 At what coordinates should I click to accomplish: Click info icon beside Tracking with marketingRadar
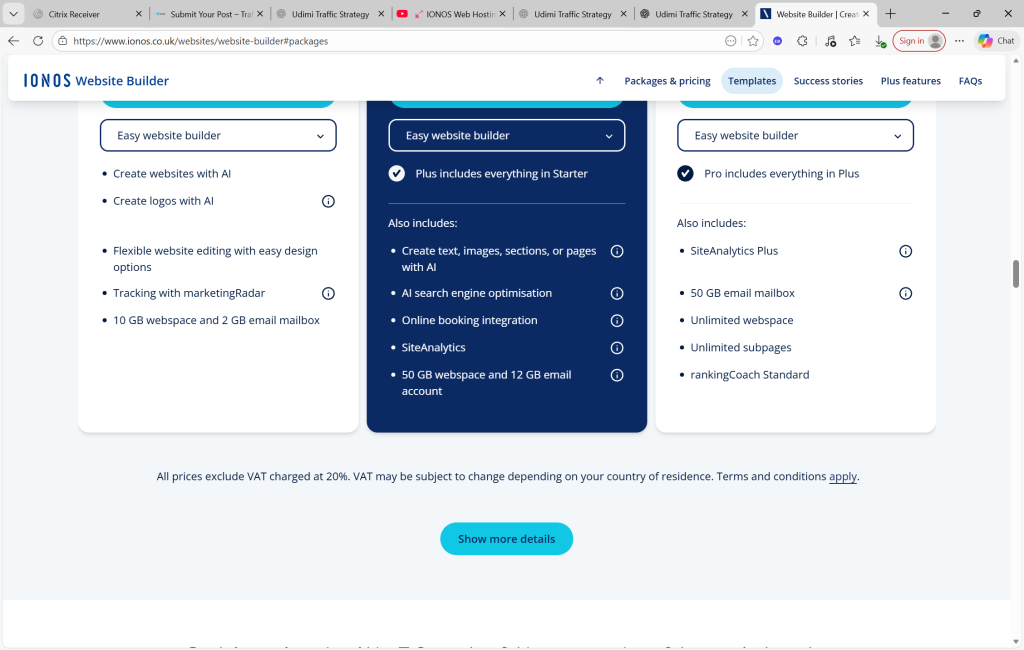click(328, 294)
